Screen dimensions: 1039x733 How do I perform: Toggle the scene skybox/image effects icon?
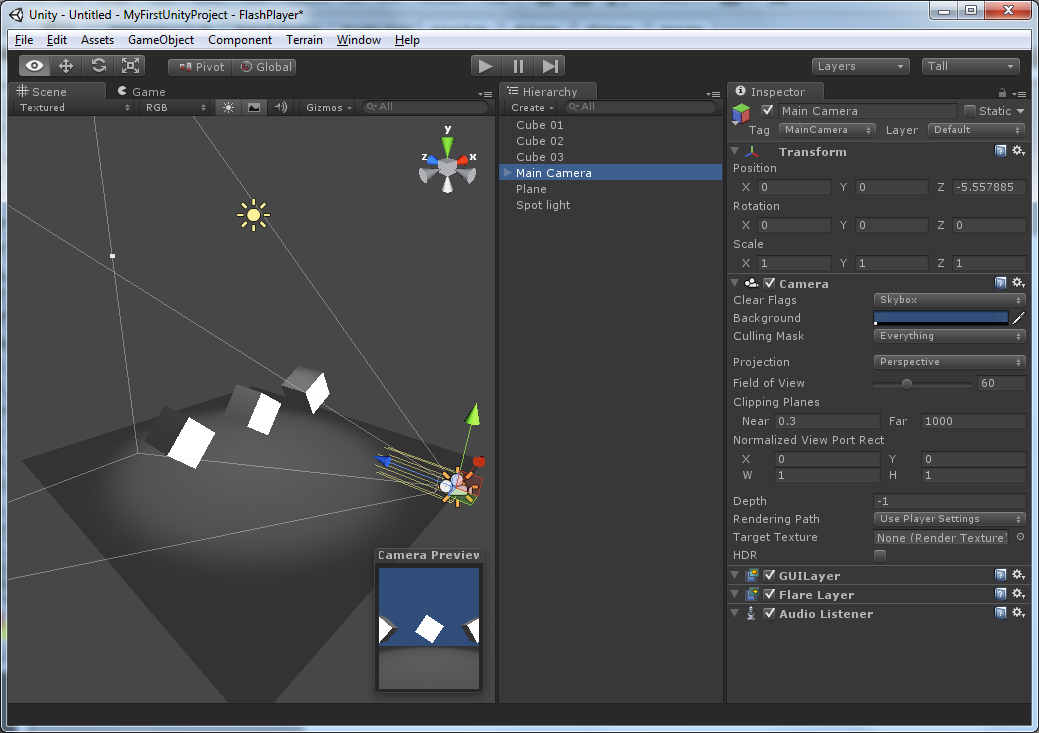point(254,107)
